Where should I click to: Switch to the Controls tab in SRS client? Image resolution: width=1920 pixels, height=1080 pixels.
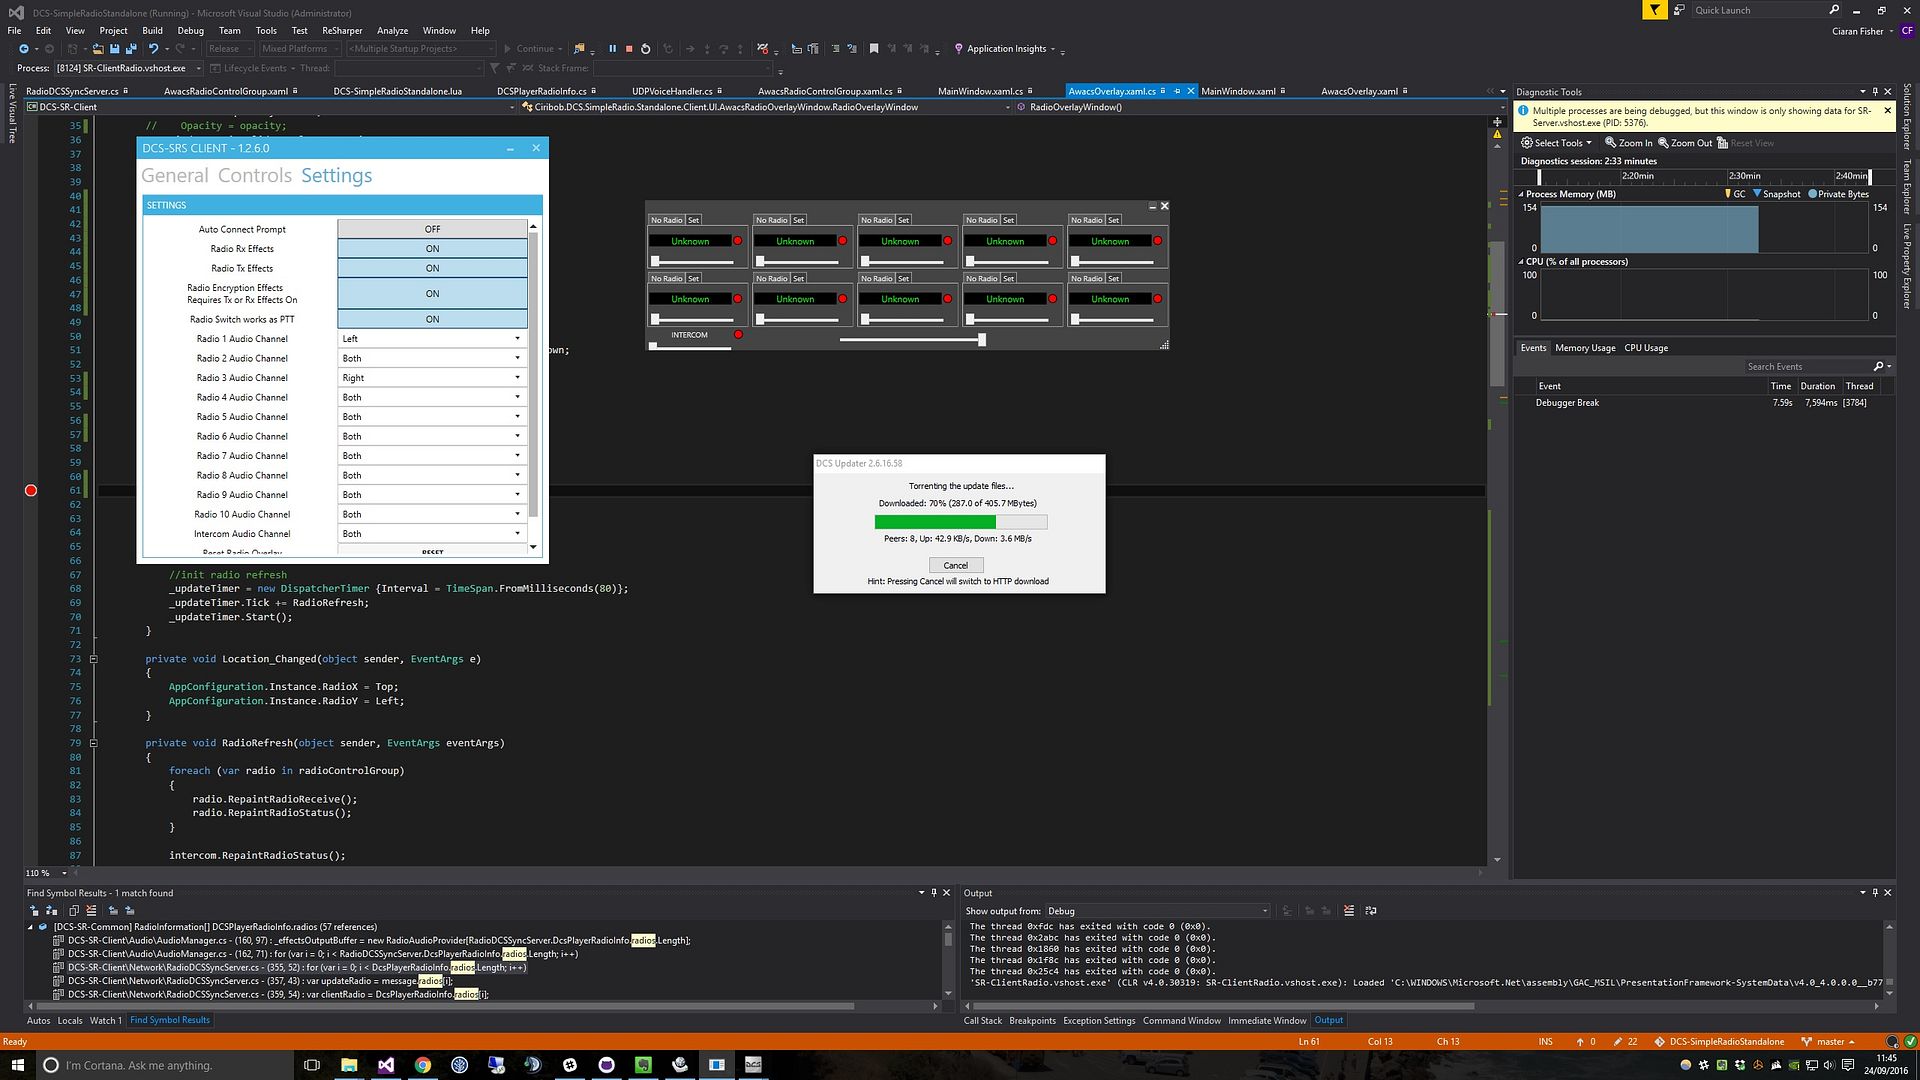pyautogui.click(x=255, y=176)
